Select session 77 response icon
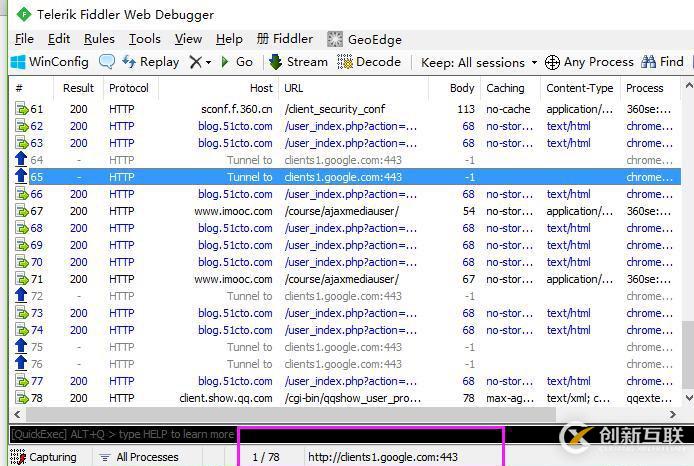 22,381
